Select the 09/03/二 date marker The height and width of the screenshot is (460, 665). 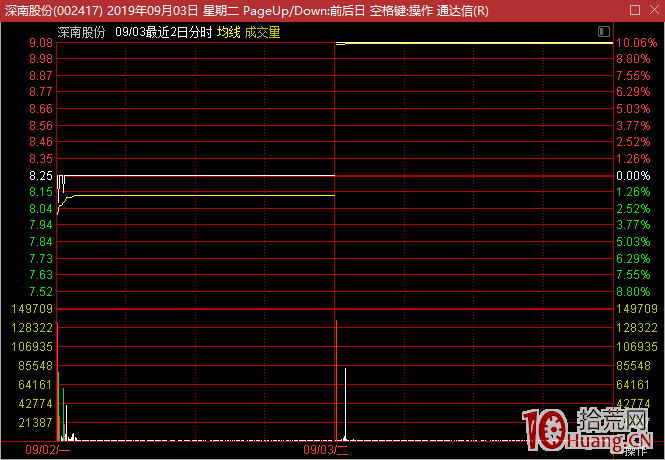tap(326, 450)
